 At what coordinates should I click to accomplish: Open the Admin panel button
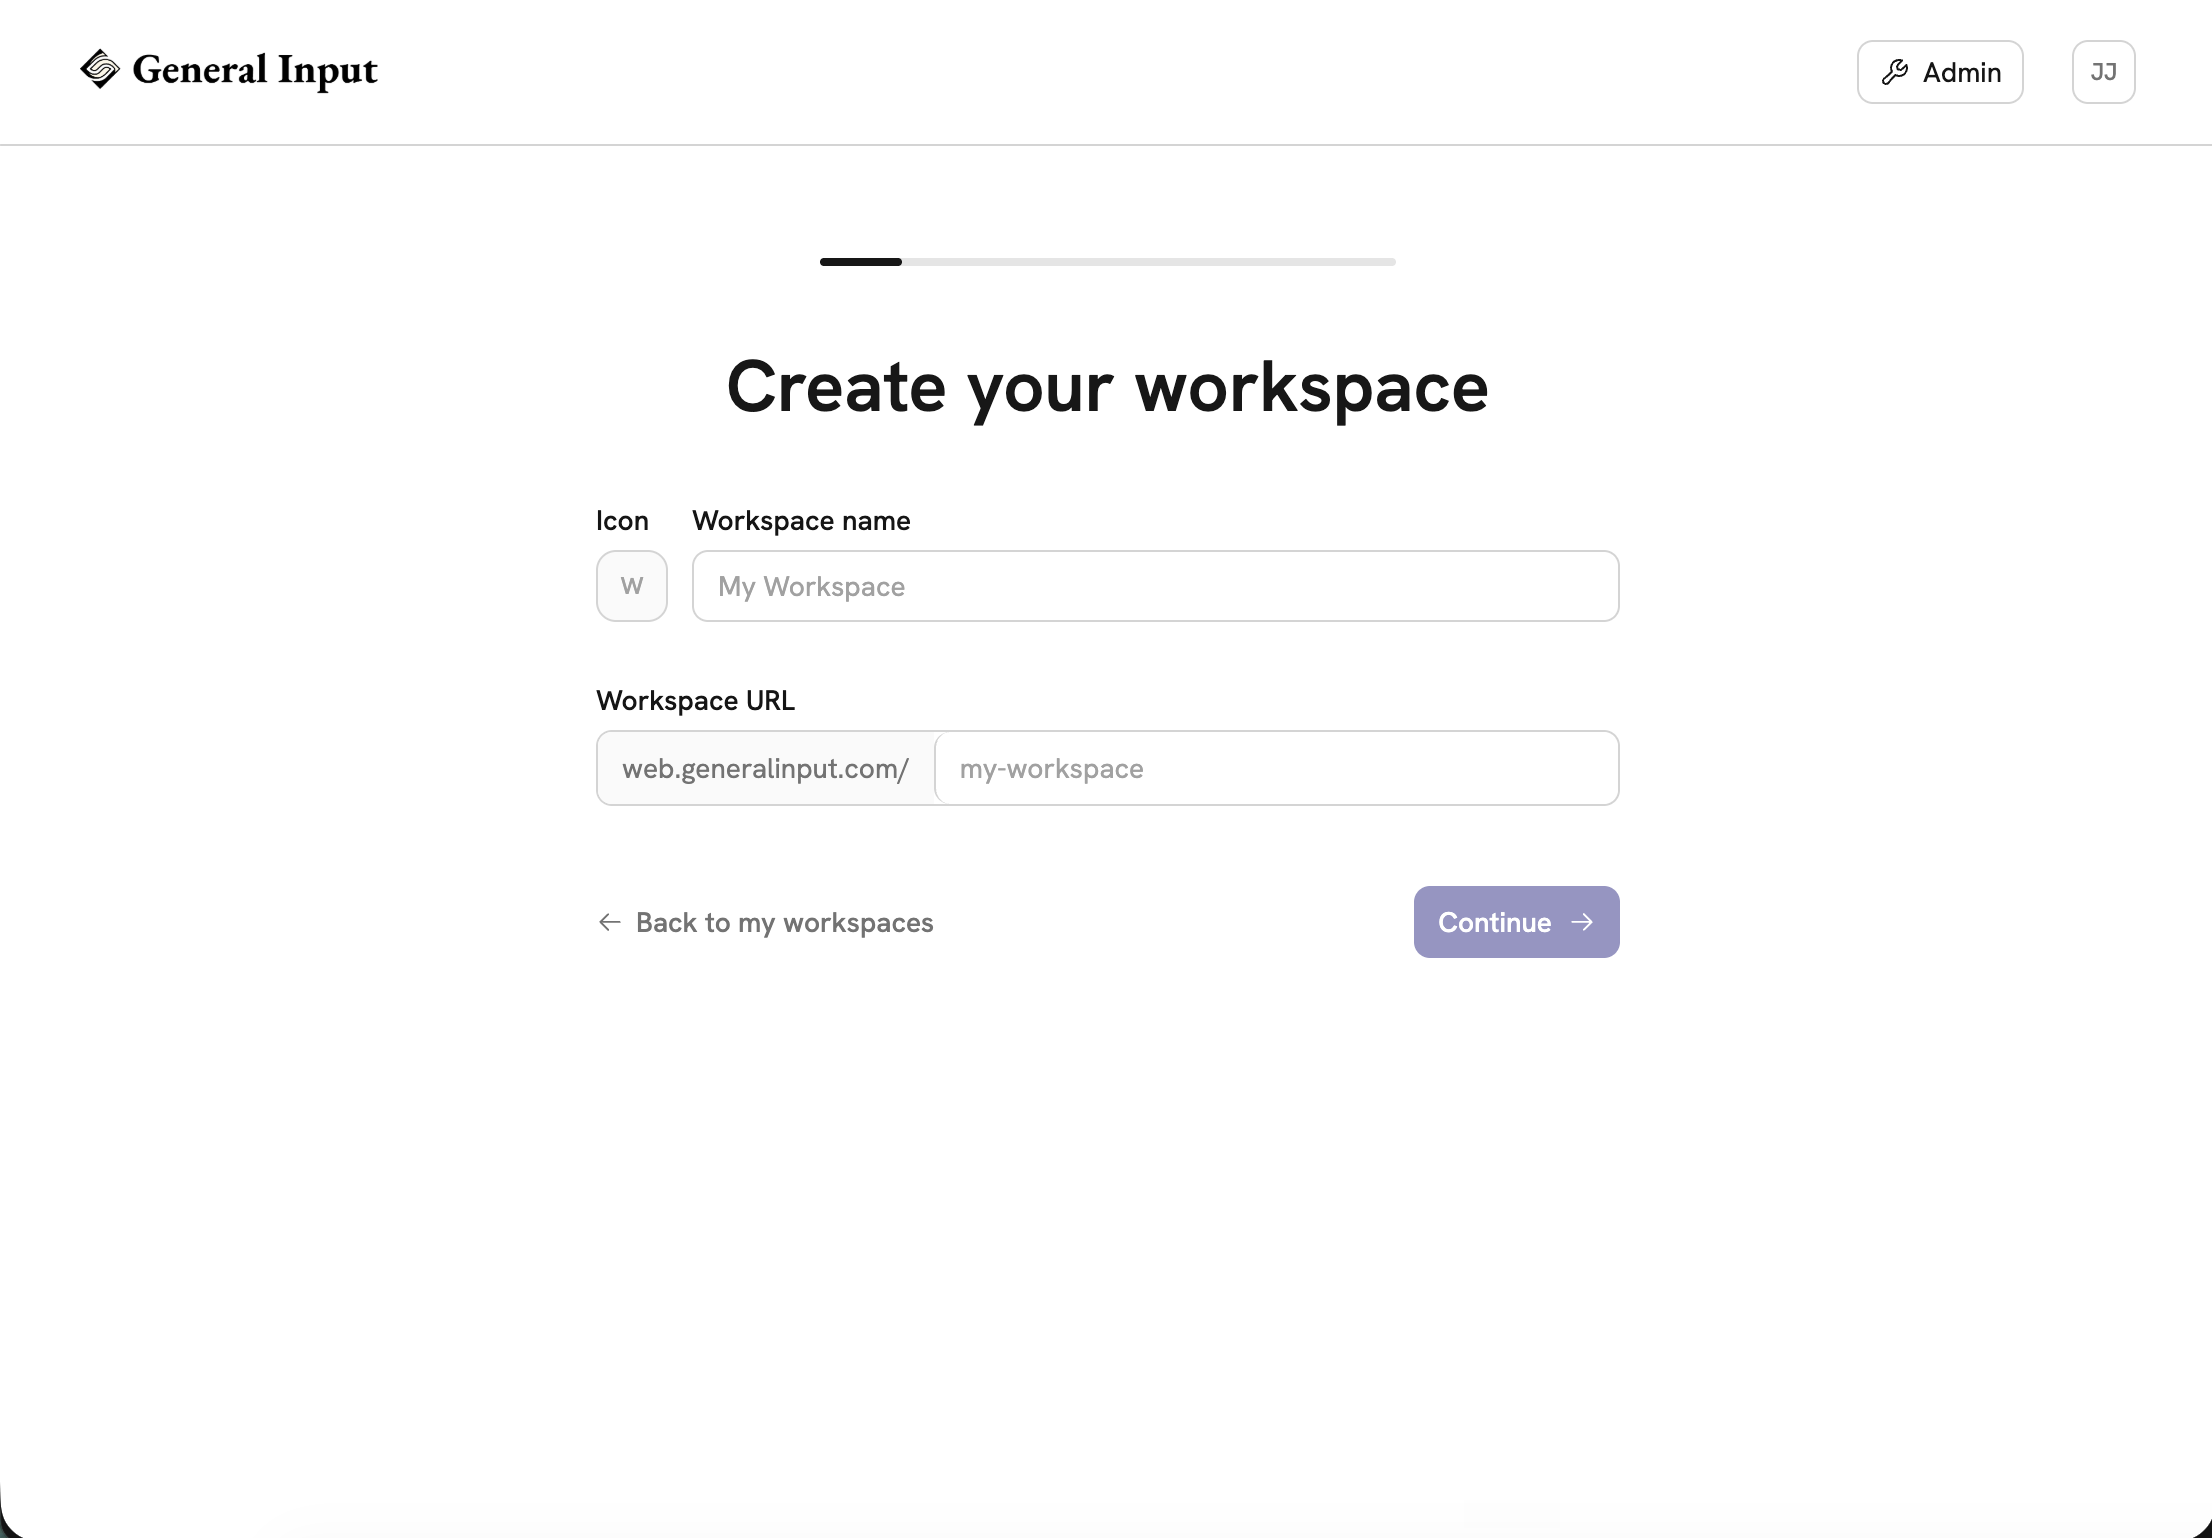pyautogui.click(x=1940, y=72)
